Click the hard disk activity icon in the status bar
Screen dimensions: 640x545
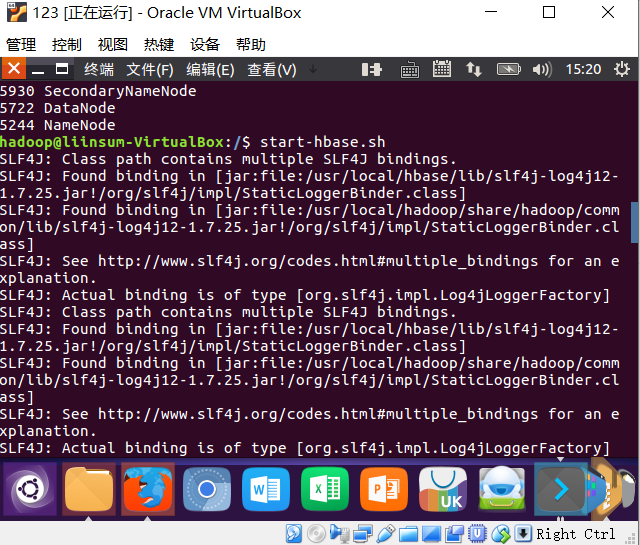(x=294, y=533)
